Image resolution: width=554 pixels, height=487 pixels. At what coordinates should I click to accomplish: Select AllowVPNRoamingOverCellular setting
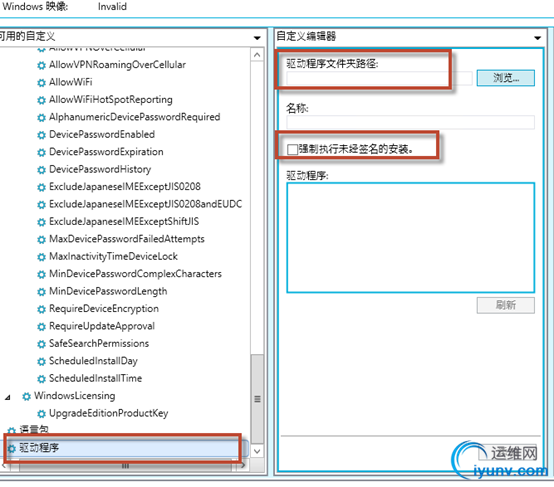point(117,65)
